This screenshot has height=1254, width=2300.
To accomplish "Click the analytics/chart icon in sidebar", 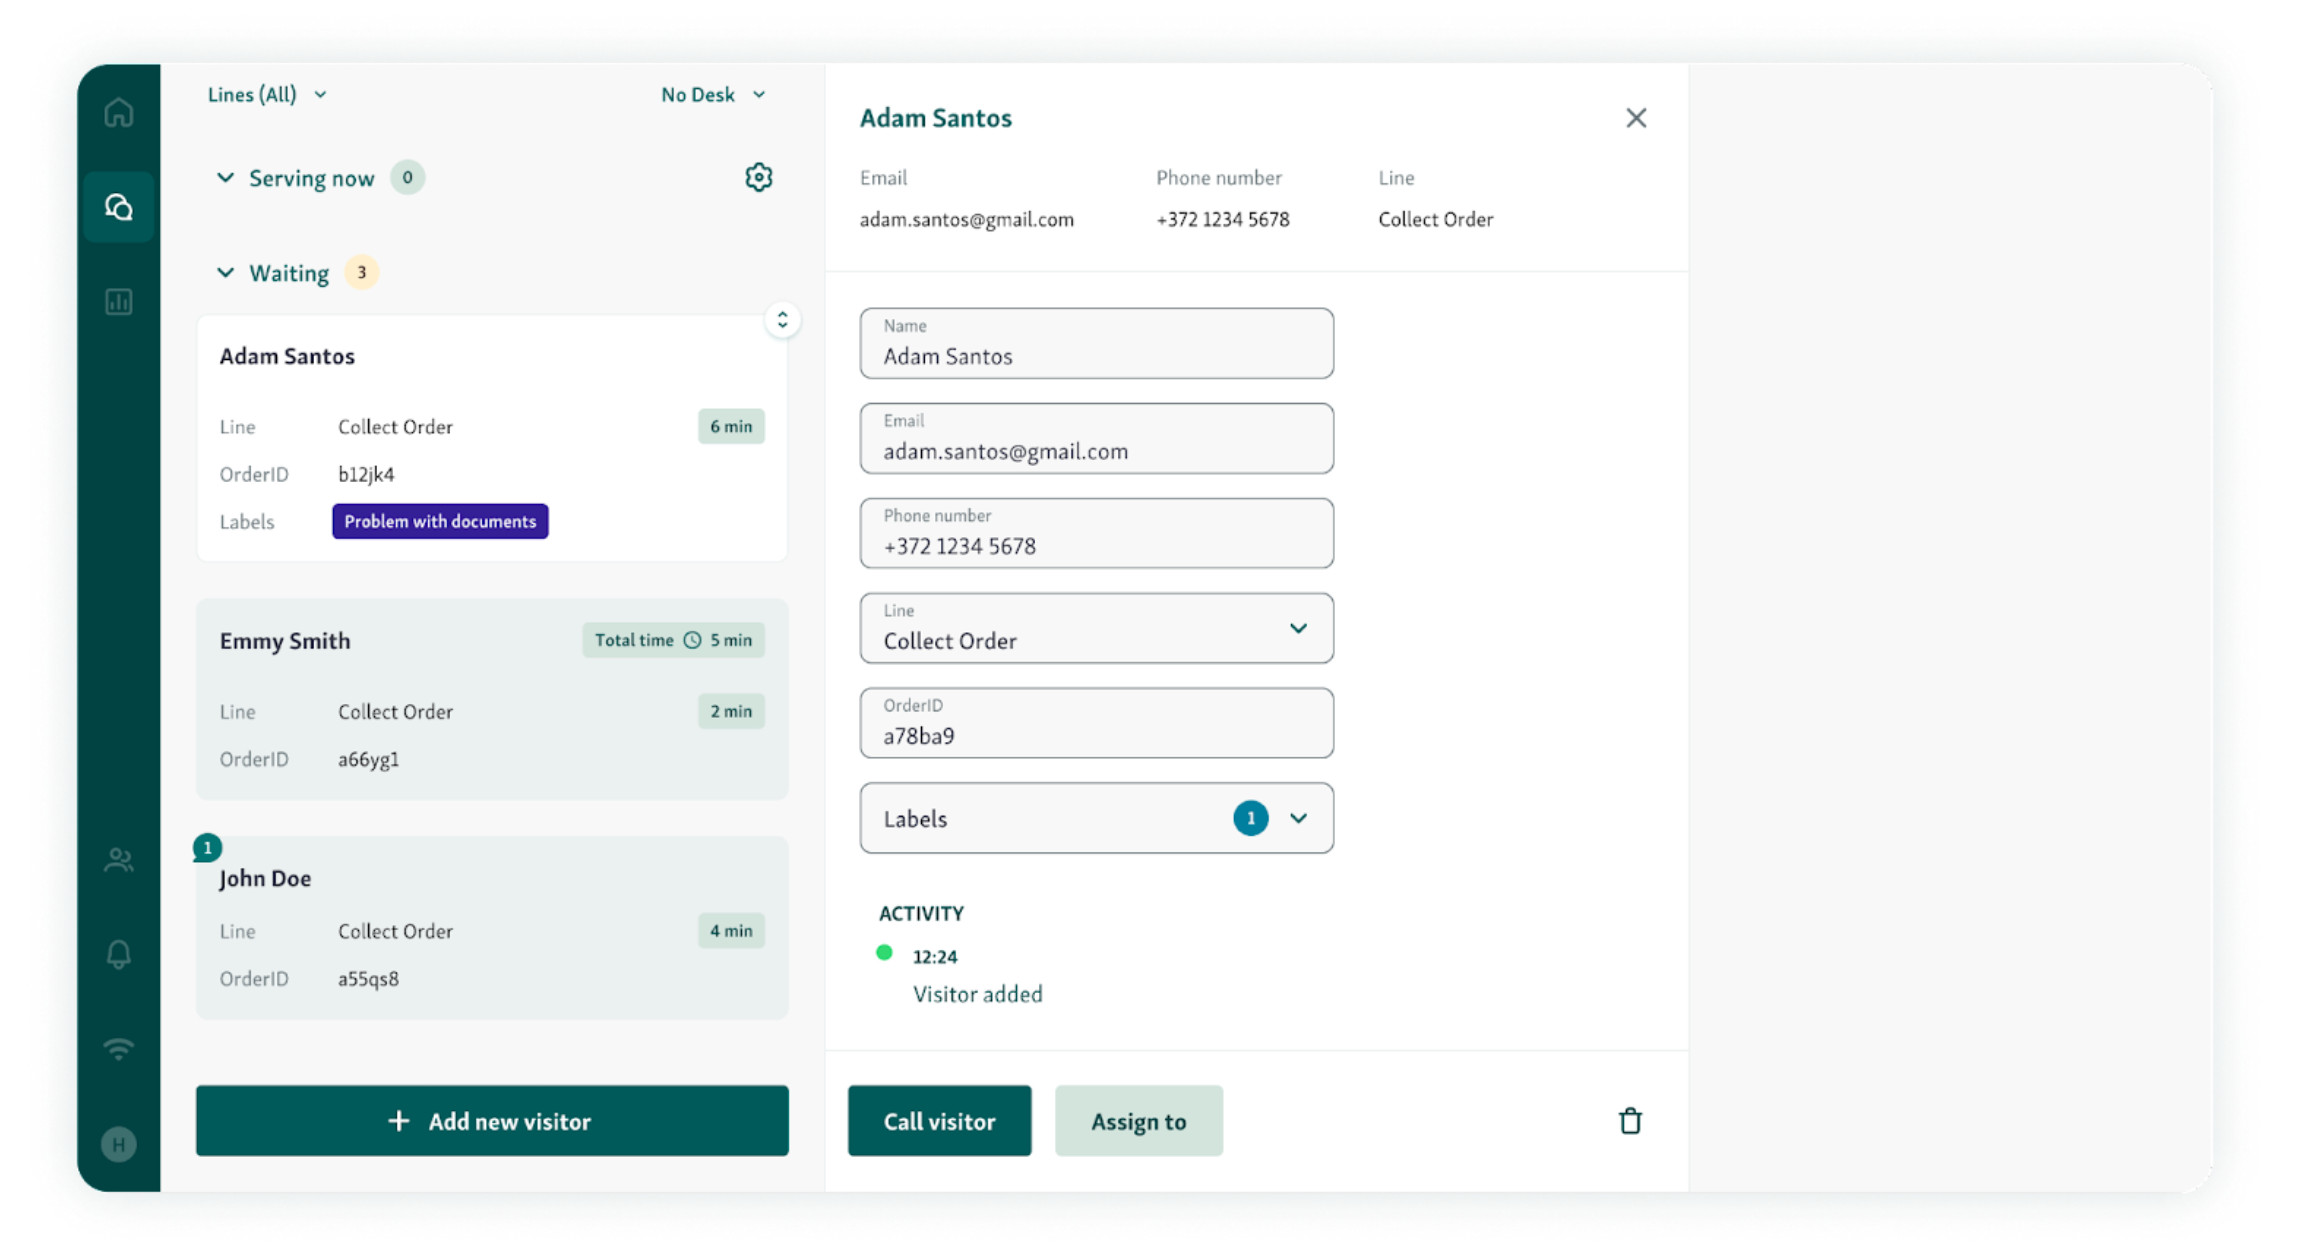I will pyautogui.click(x=119, y=301).
